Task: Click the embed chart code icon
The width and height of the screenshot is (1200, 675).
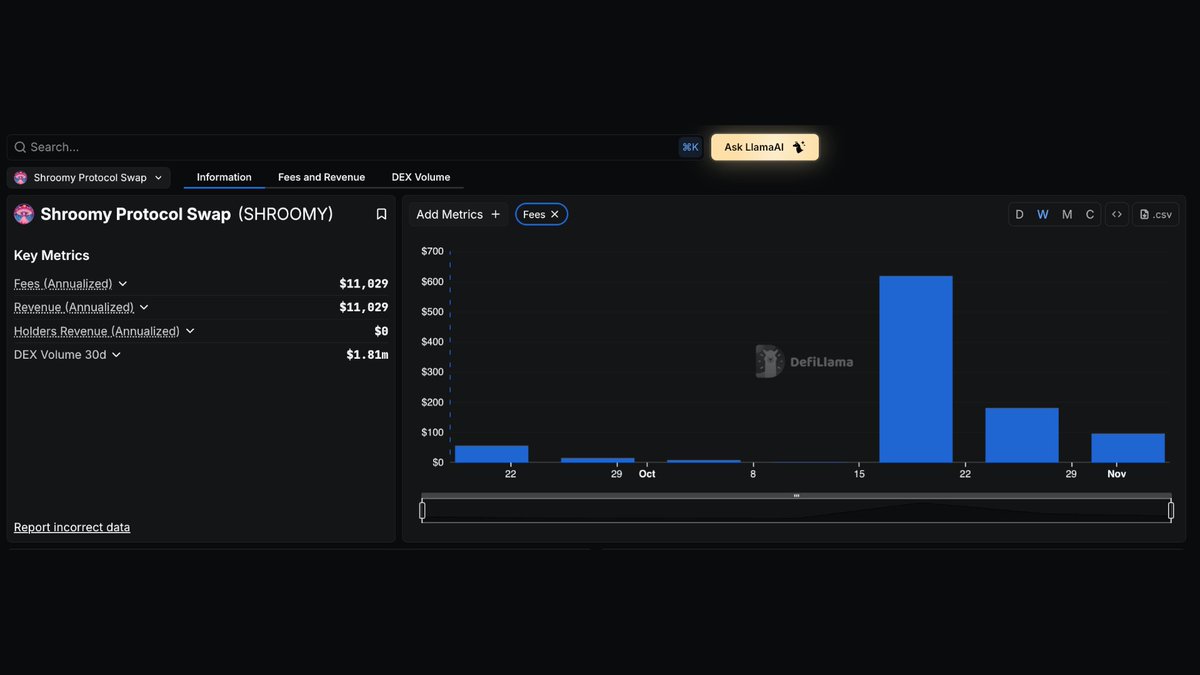Action: click(x=1117, y=214)
